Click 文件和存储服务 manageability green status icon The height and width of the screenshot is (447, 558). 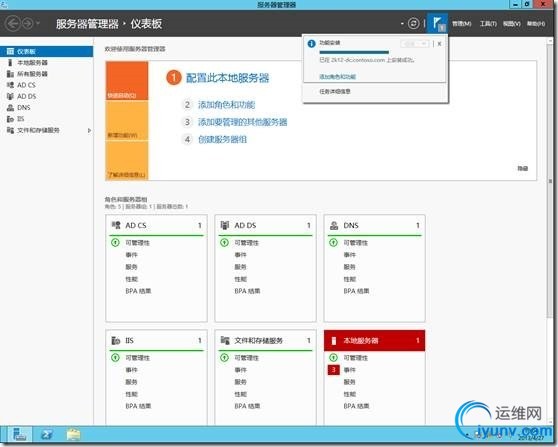pyautogui.click(x=225, y=358)
